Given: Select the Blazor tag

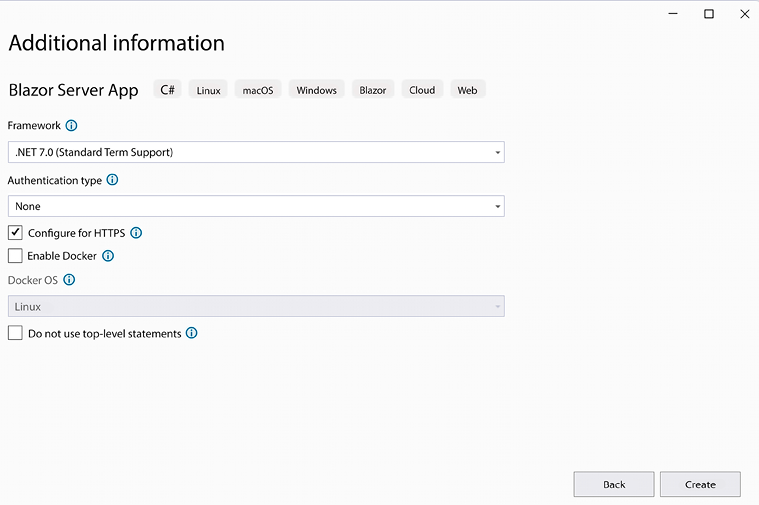Looking at the screenshot, I should tap(373, 90).
